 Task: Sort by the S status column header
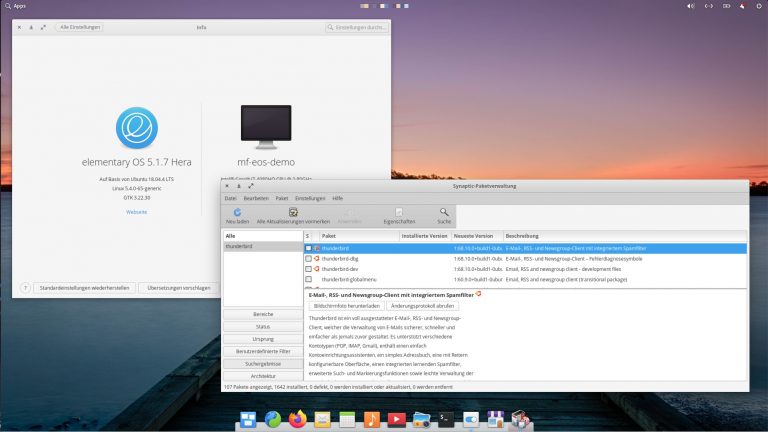click(x=308, y=236)
